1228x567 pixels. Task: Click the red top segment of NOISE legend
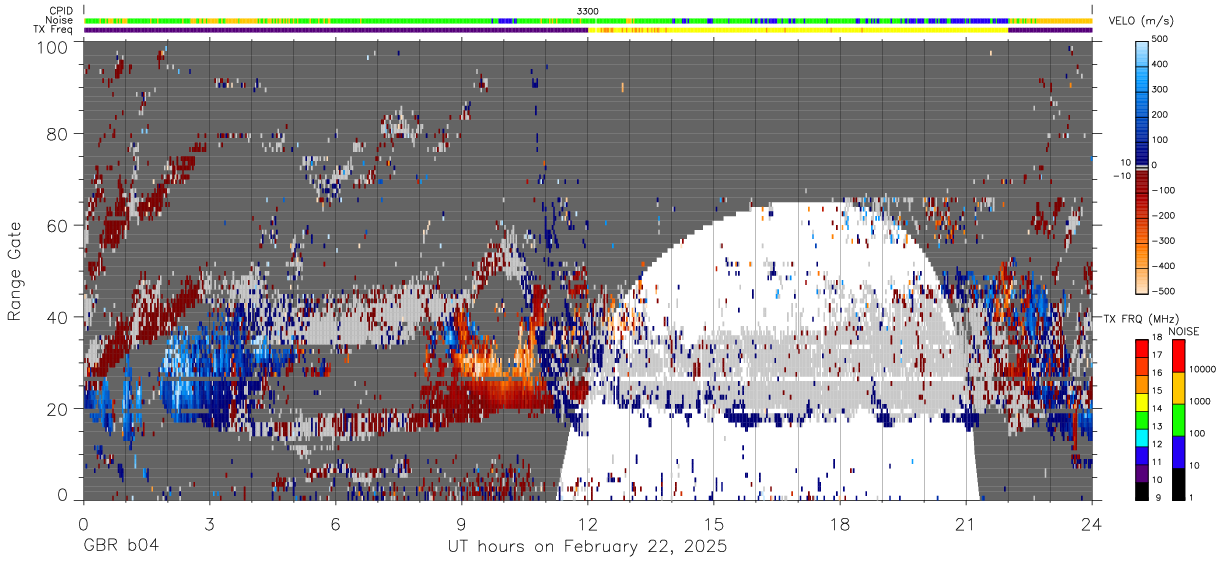[1177, 355]
